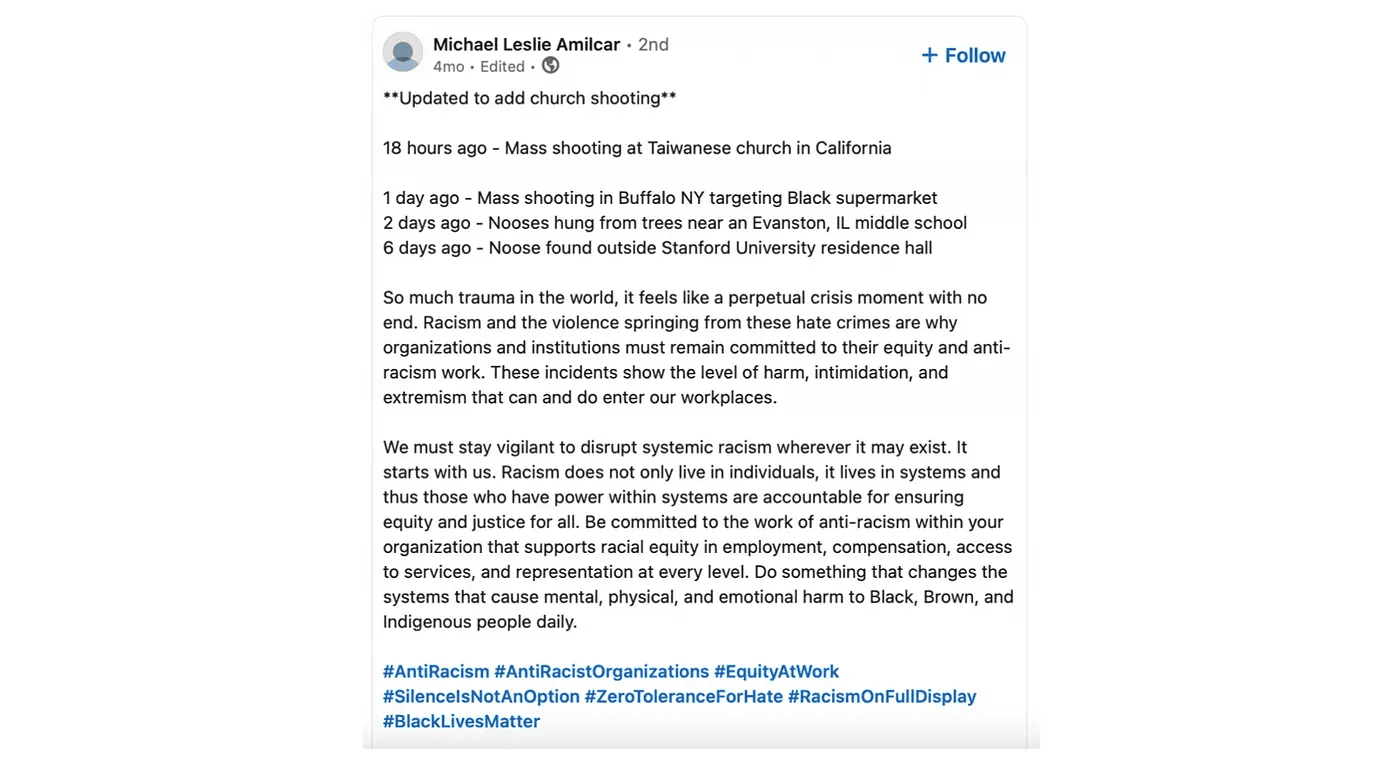Click the Edited label

[502, 67]
